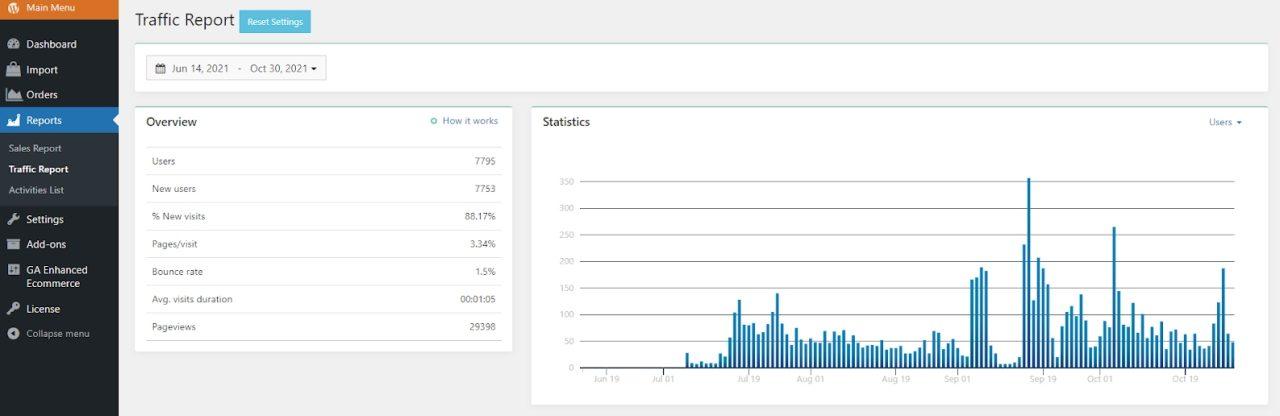Click the Users row label in Overview

tap(163, 161)
